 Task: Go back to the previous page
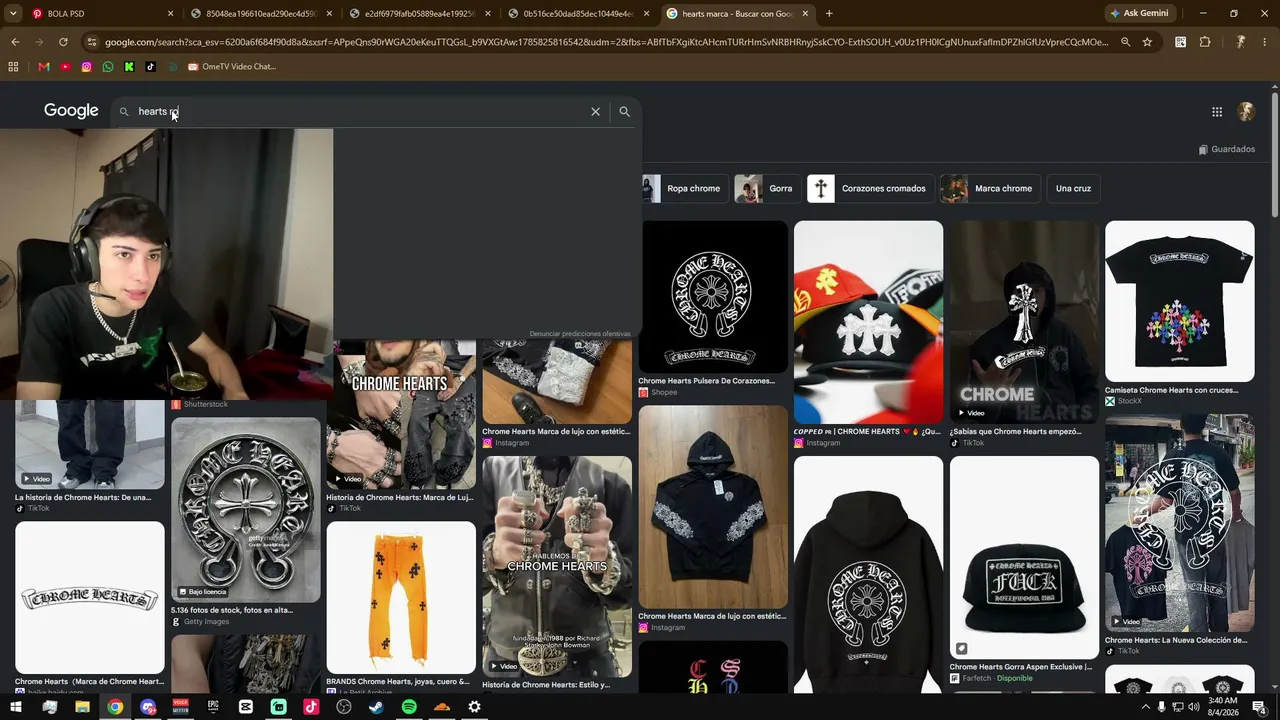pyautogui.click(x=15, y=42)
